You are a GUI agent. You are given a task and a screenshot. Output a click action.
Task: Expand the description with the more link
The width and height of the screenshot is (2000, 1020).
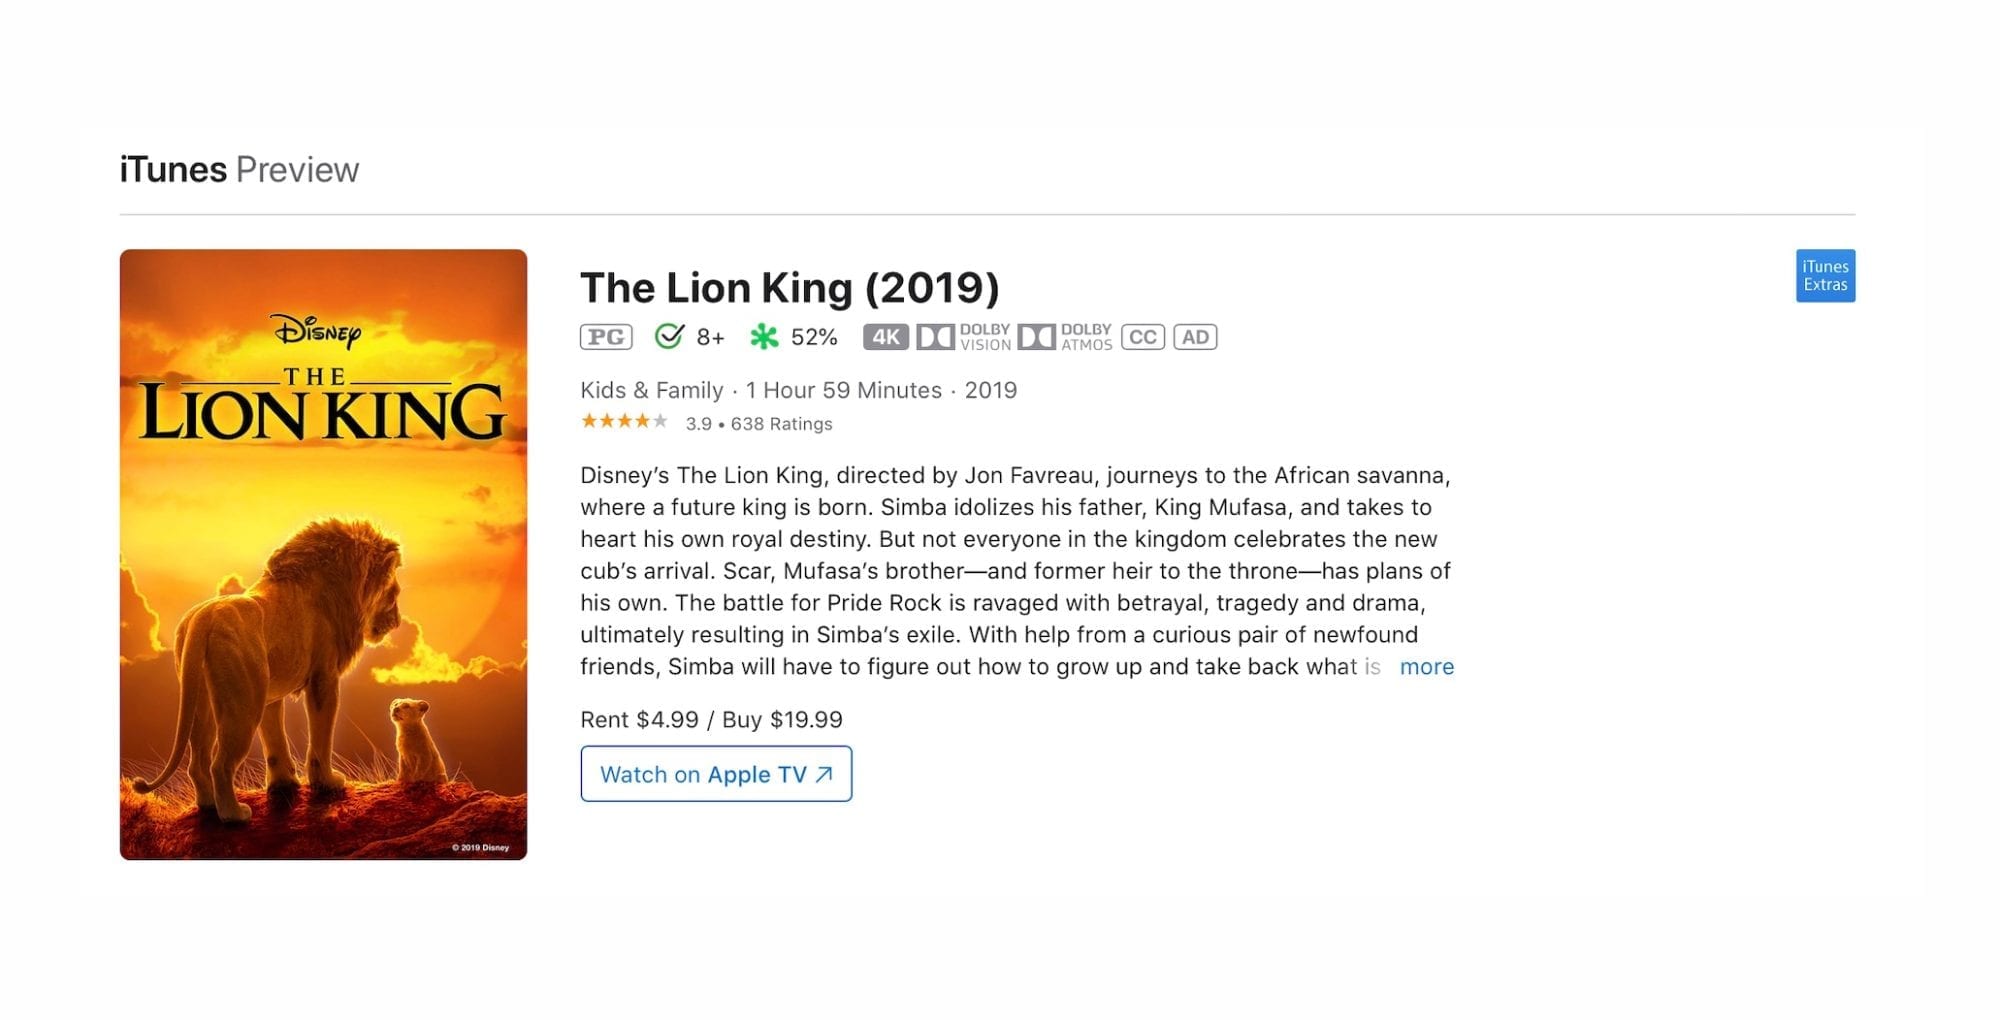(1426, 667)
